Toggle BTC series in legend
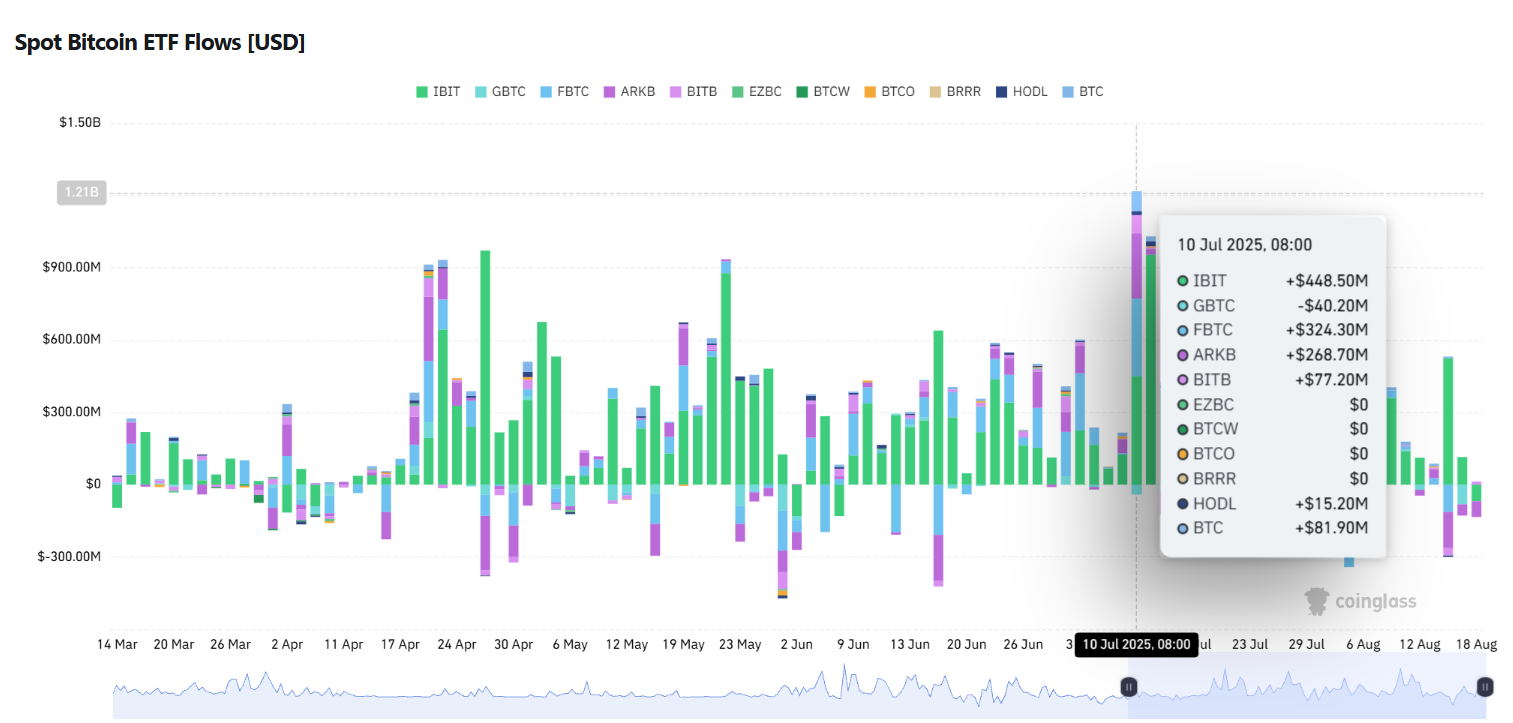This screenshot has height=723, width=1513. (1082, 92)
